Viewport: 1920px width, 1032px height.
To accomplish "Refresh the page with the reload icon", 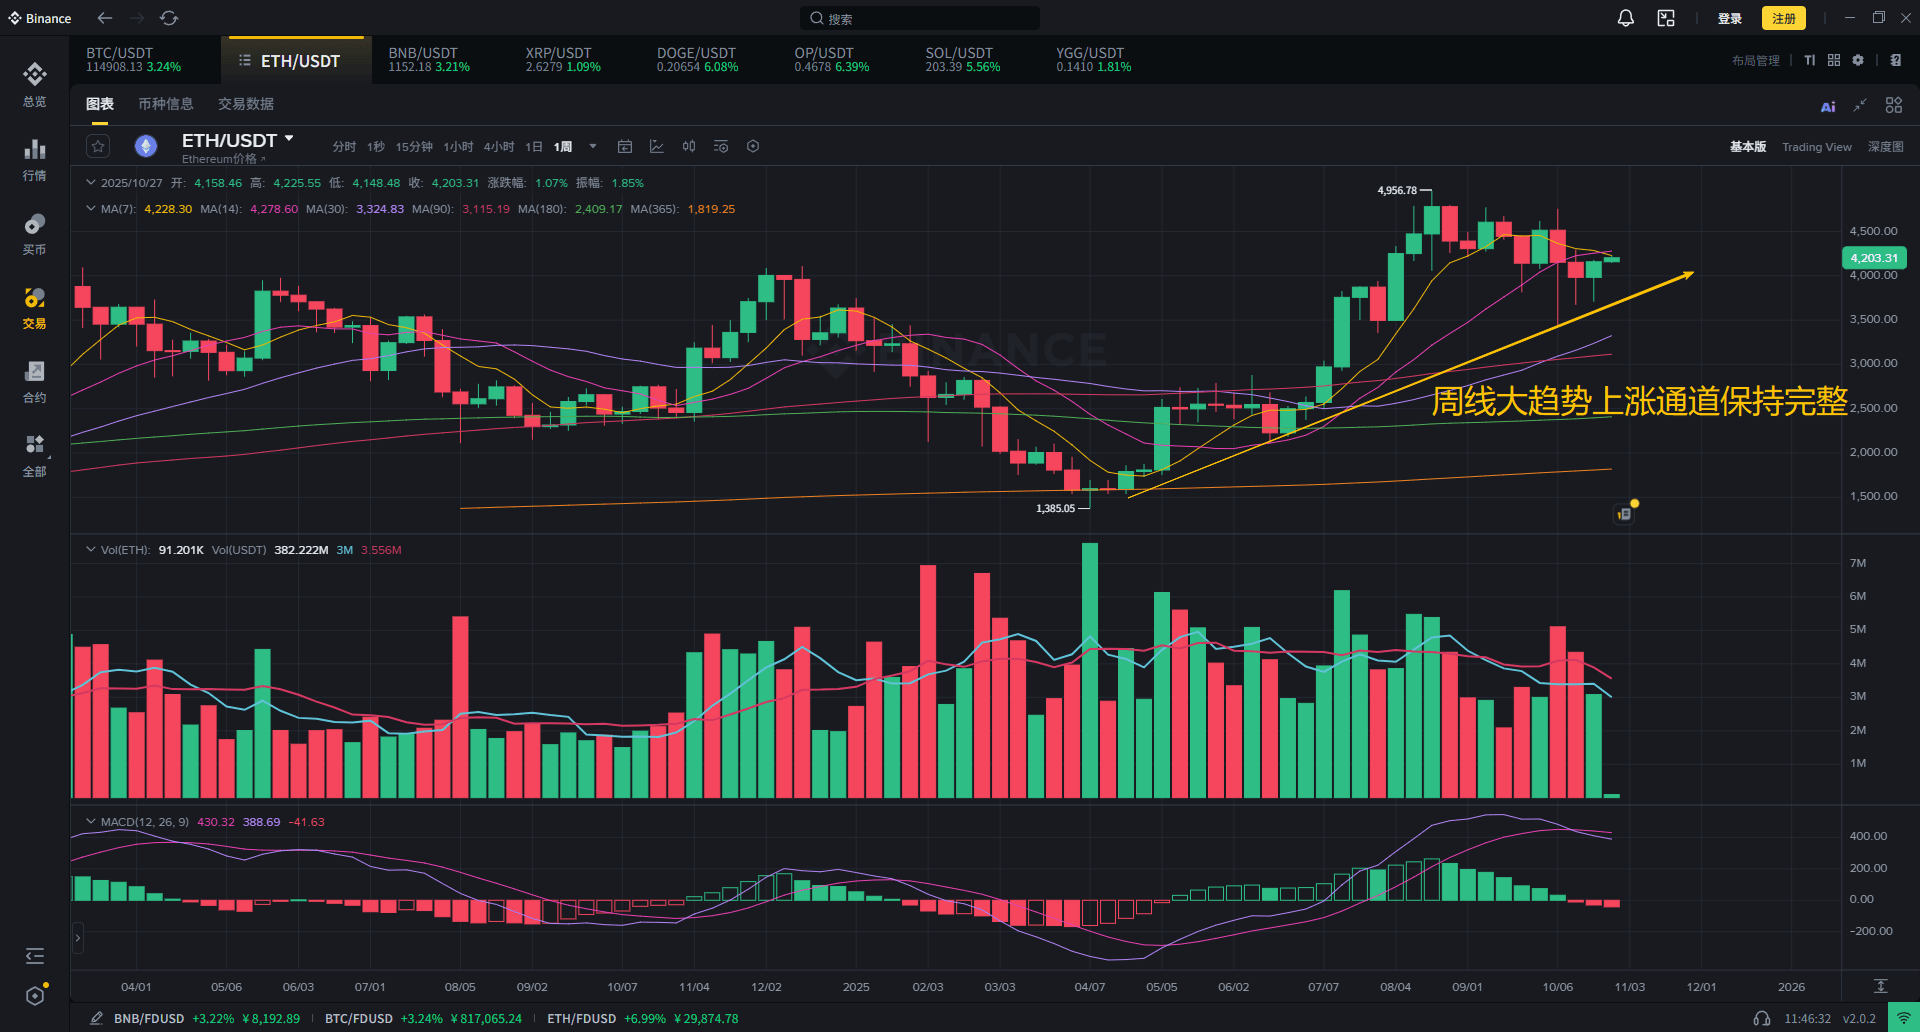I will (169, 18).
